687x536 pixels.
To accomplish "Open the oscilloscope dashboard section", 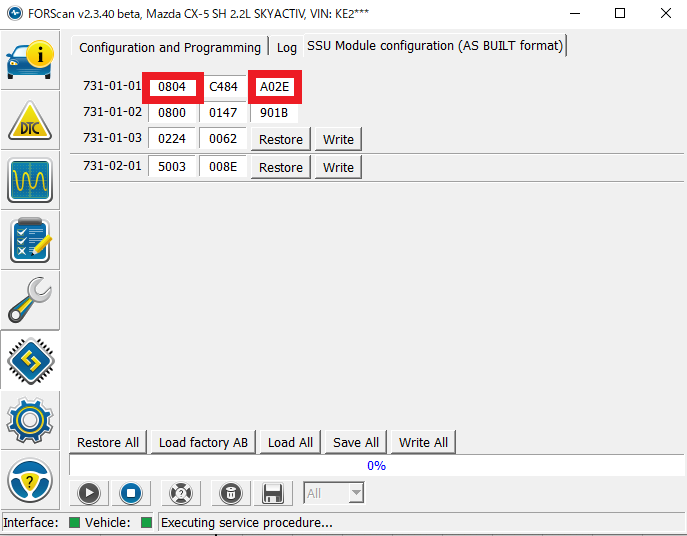I will coord(30,180).
